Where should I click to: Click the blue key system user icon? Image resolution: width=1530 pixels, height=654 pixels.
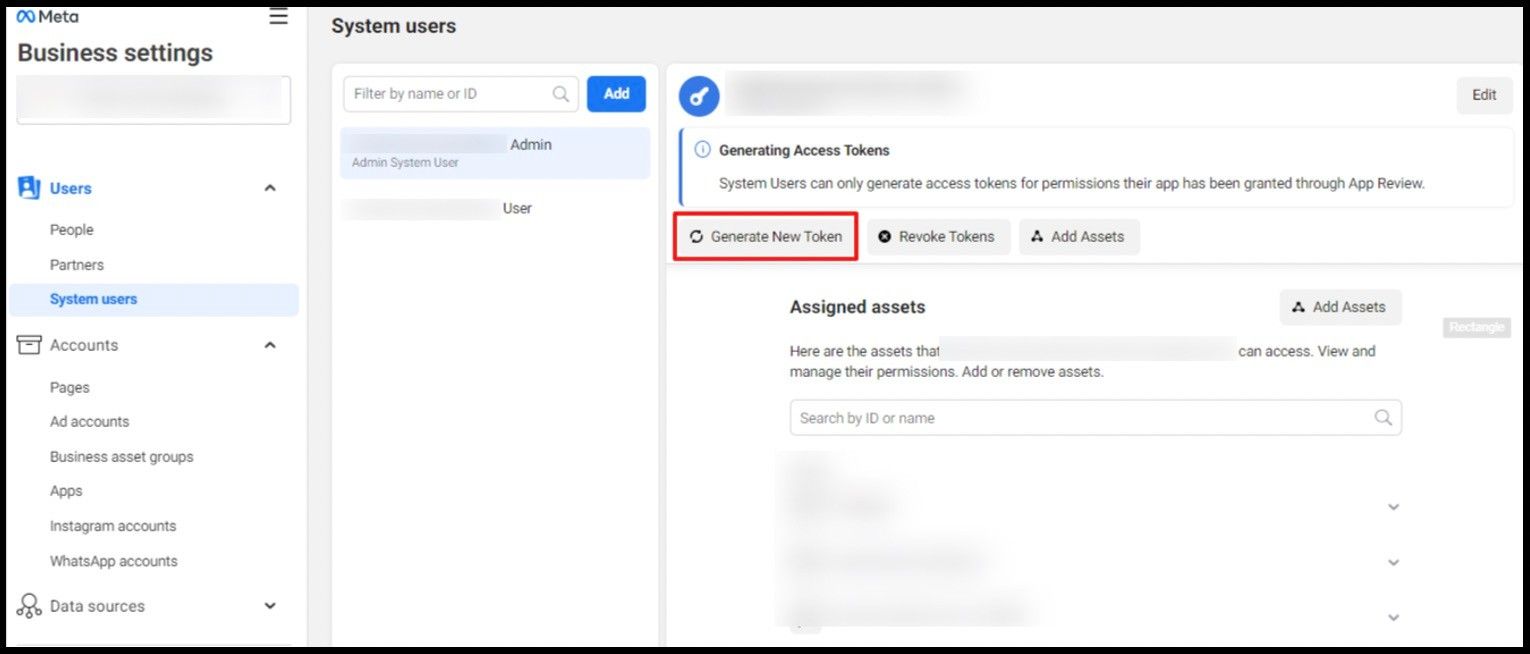699,96
